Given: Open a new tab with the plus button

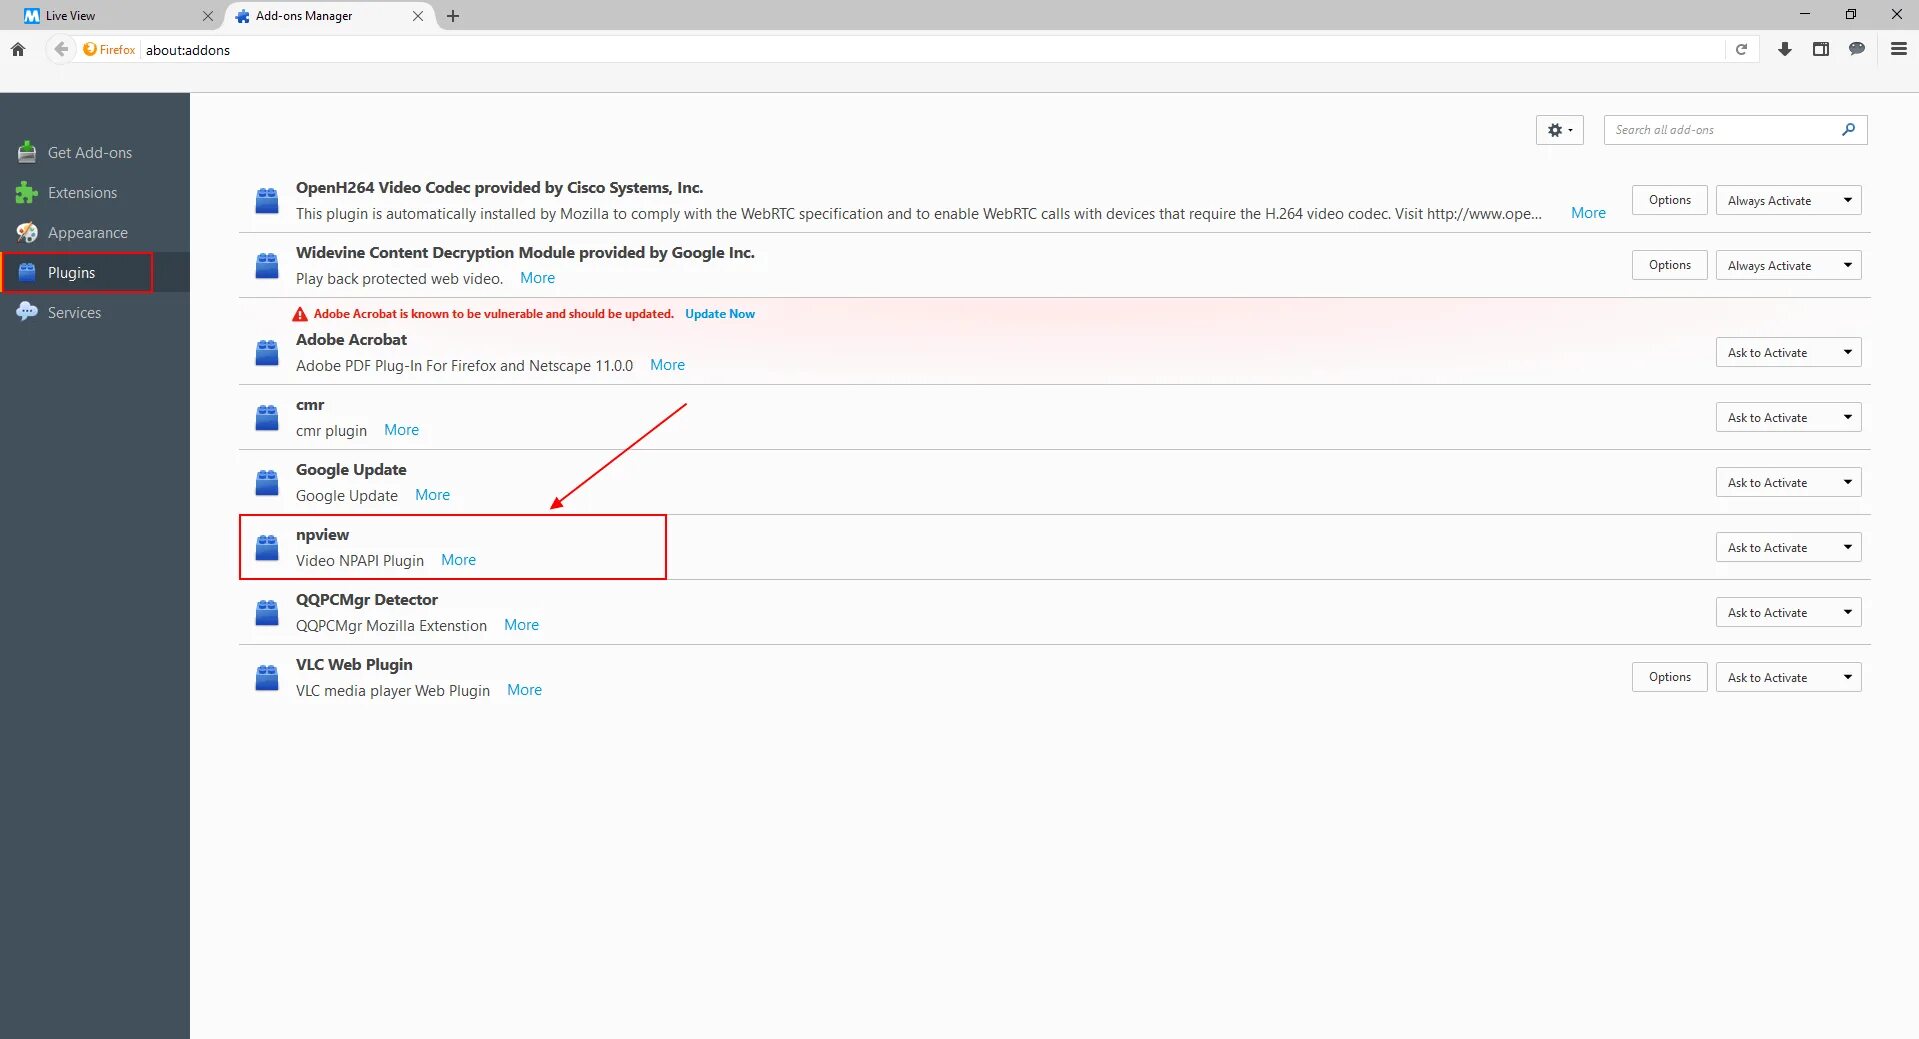Looking at the screenshot, I should click(x=453, y=16).
